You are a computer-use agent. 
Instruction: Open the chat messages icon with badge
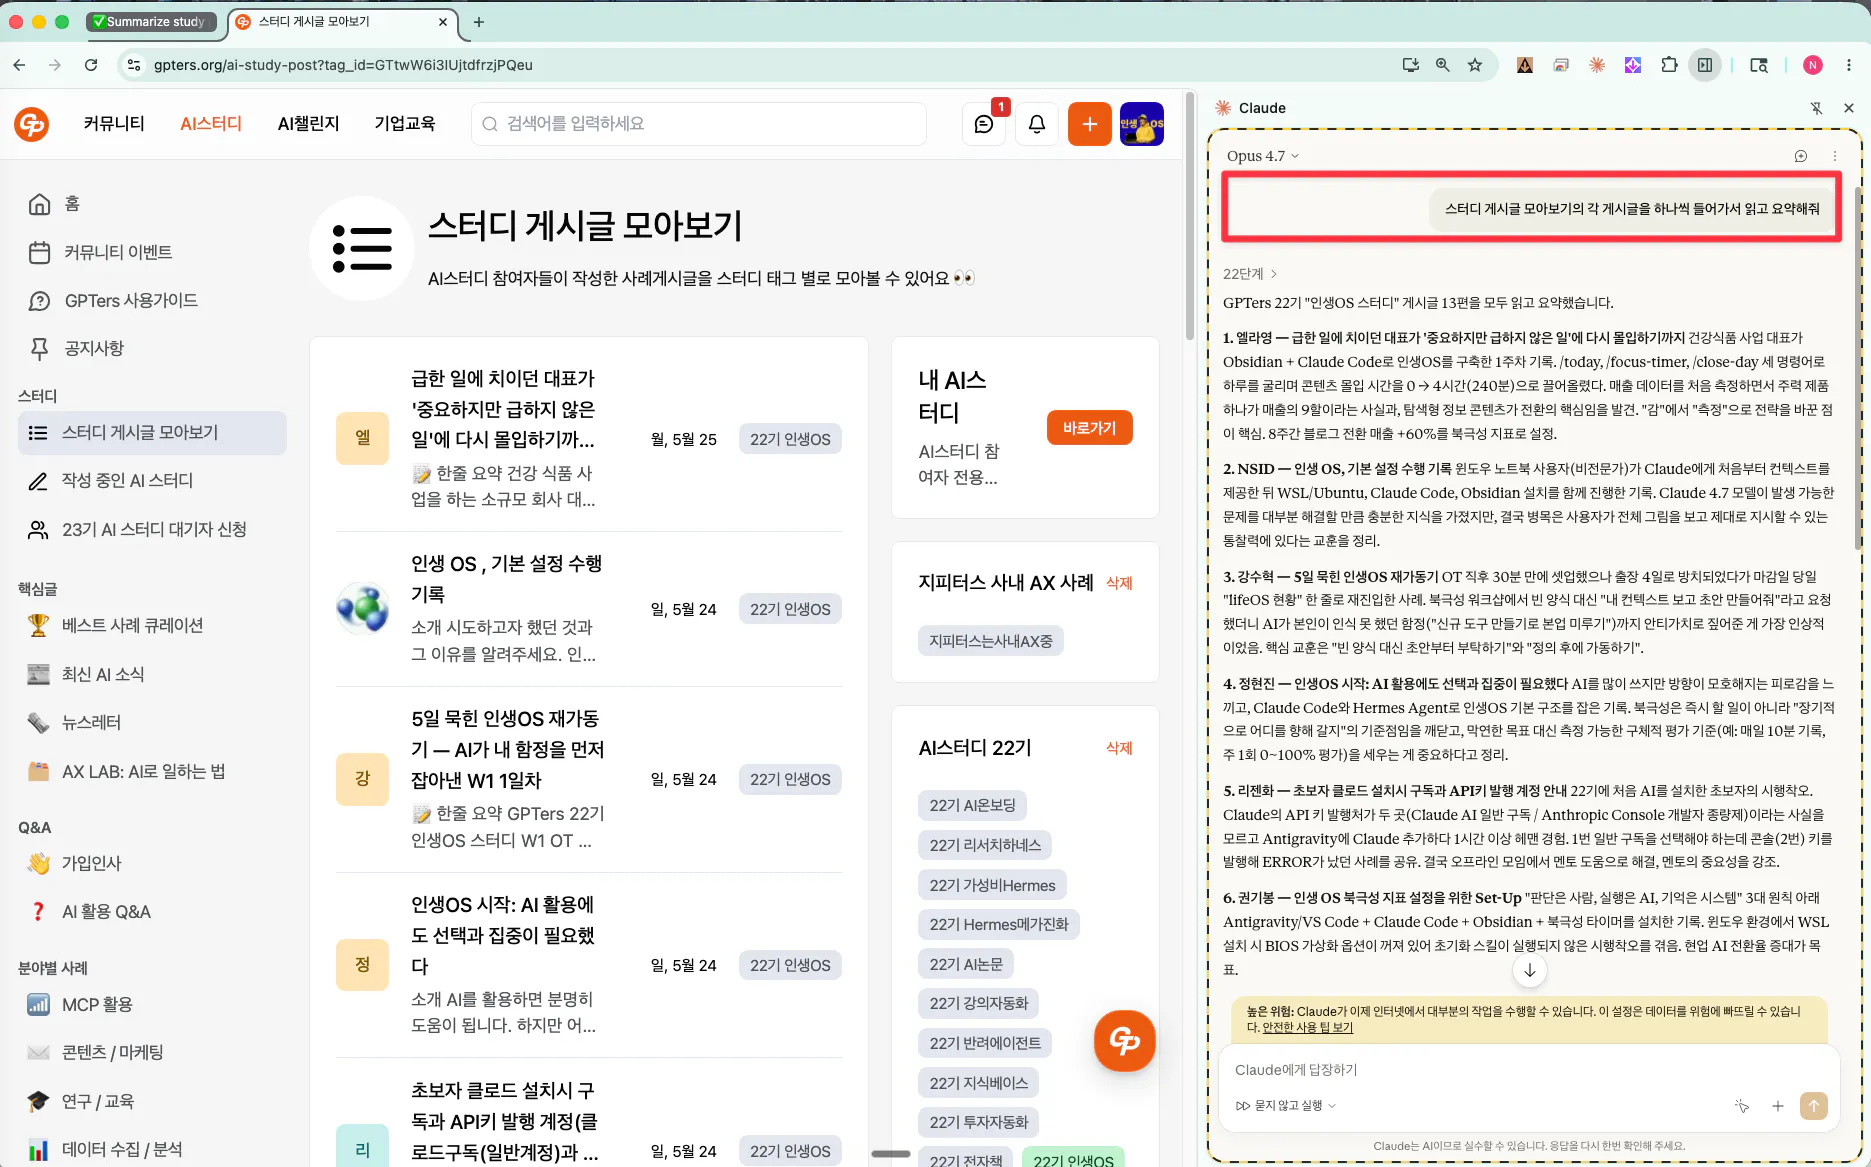984,124
